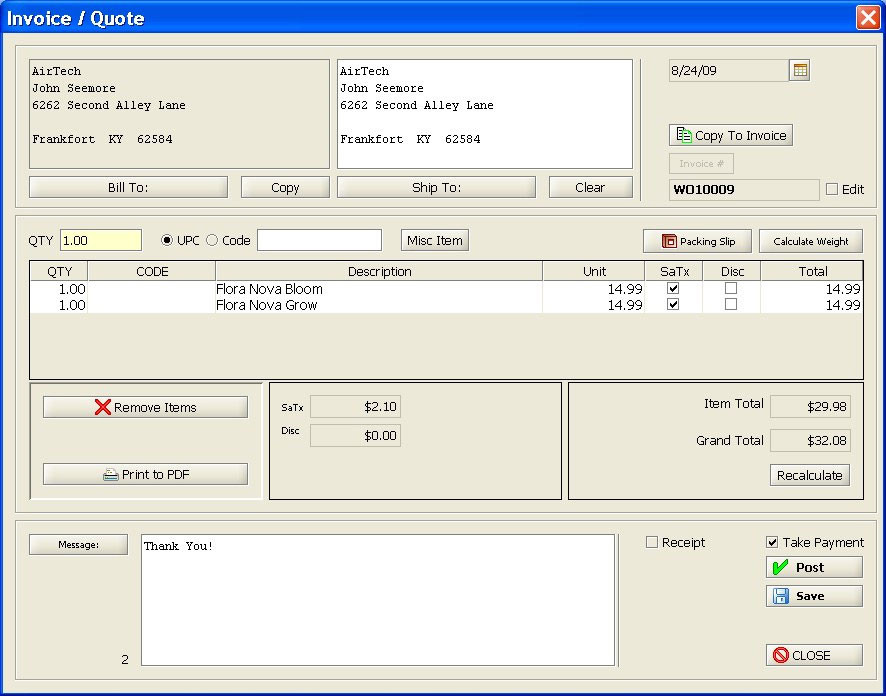Click the CODE column header
The image size is (886, 696).
(152, 272)
